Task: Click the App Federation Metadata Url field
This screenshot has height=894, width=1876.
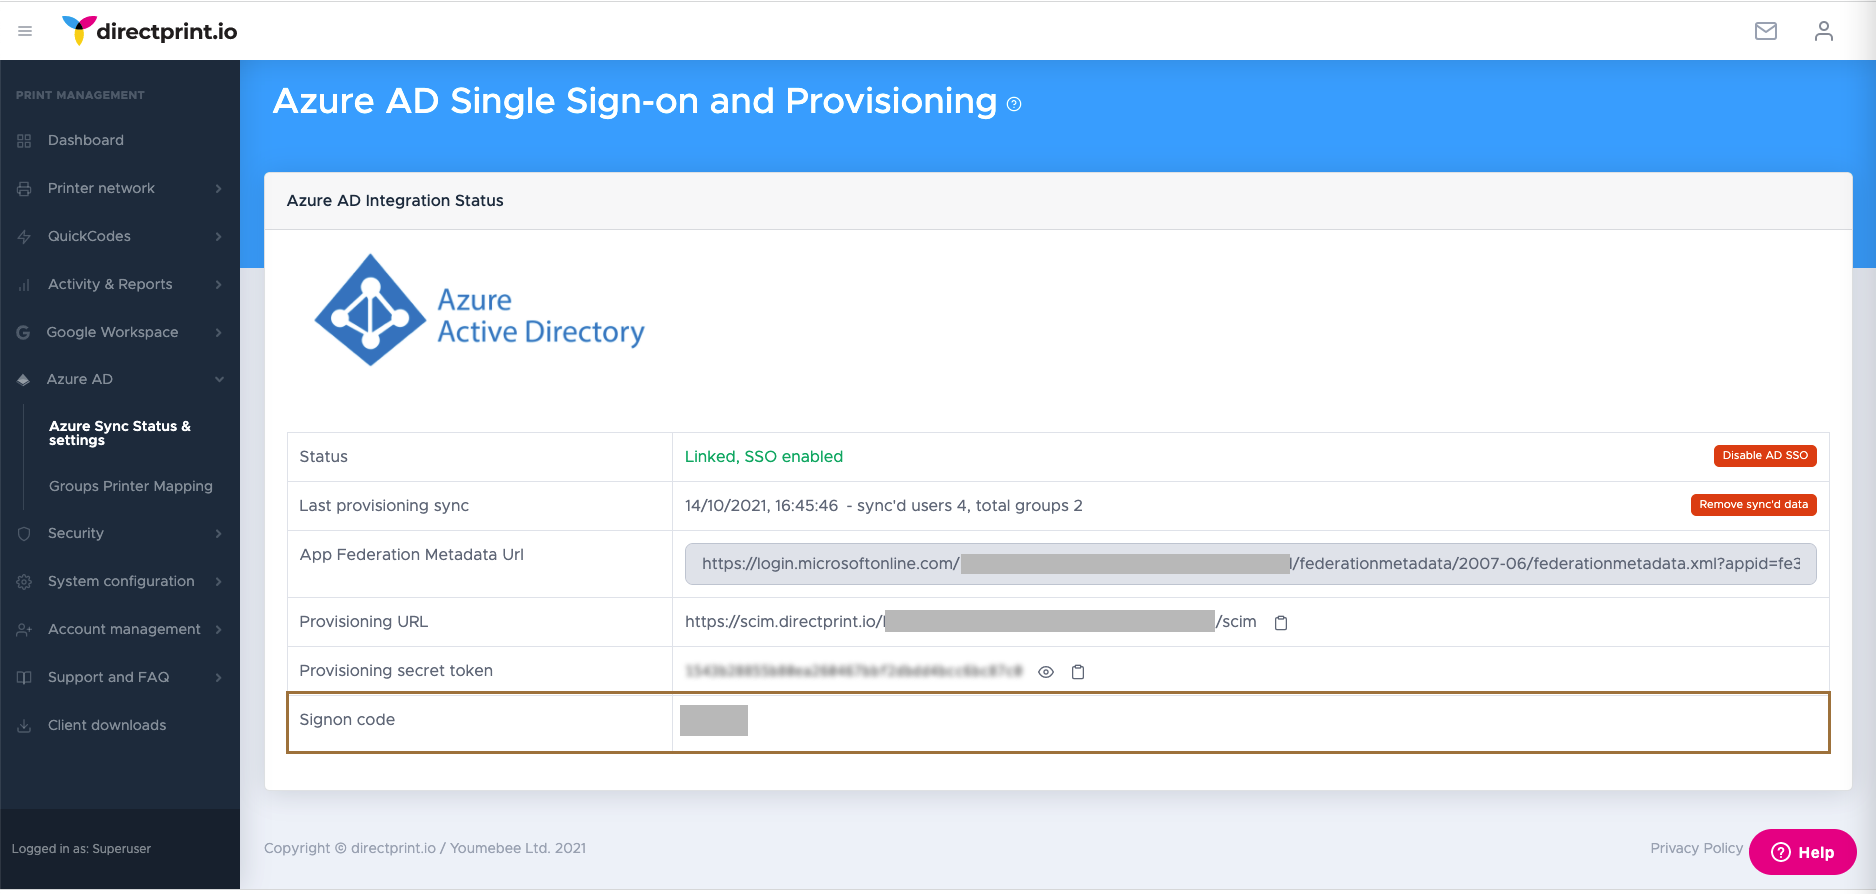Action: 1250,564
